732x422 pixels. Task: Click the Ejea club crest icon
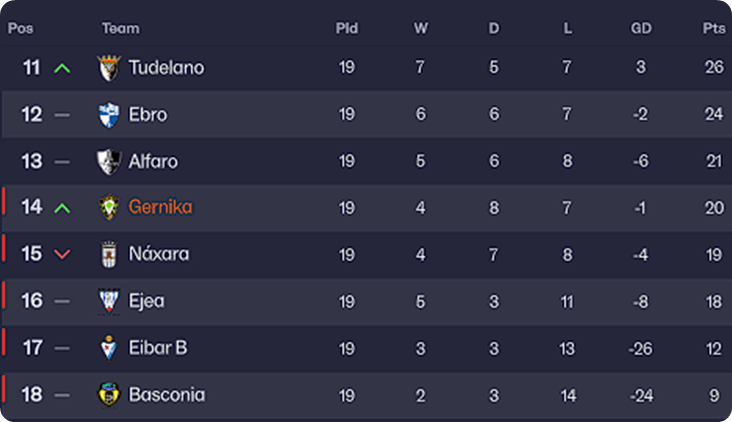point(108,301)
